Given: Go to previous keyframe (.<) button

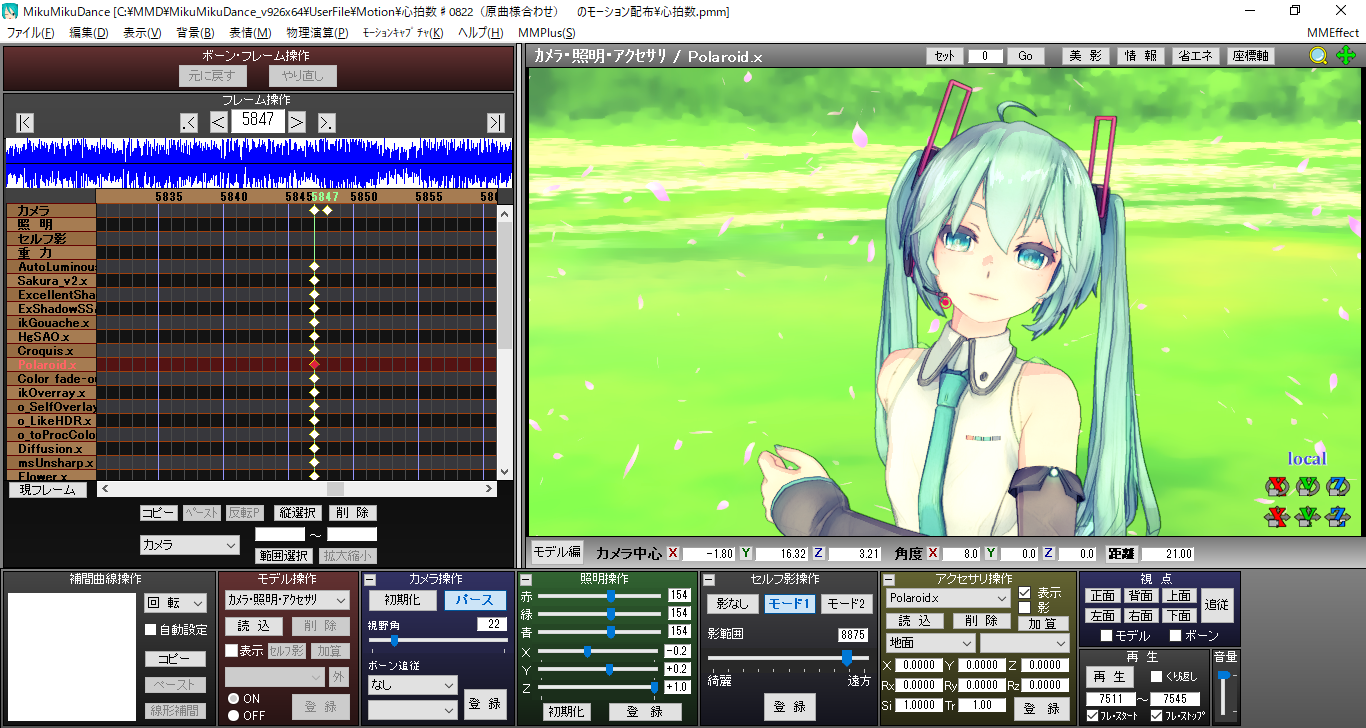Looking at the screenshot, I should click(189, 122).
